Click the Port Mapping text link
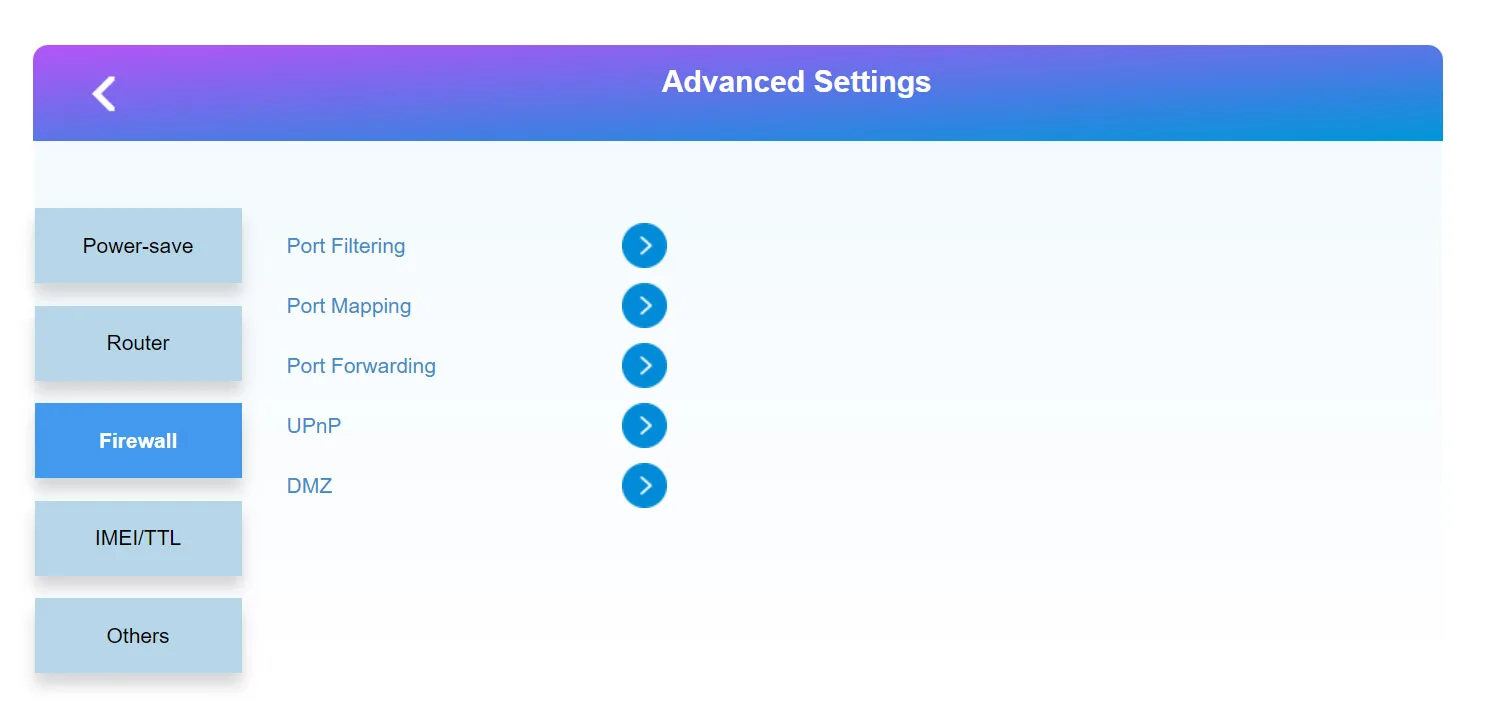The image size is (1499, 705). coord(349,306)
